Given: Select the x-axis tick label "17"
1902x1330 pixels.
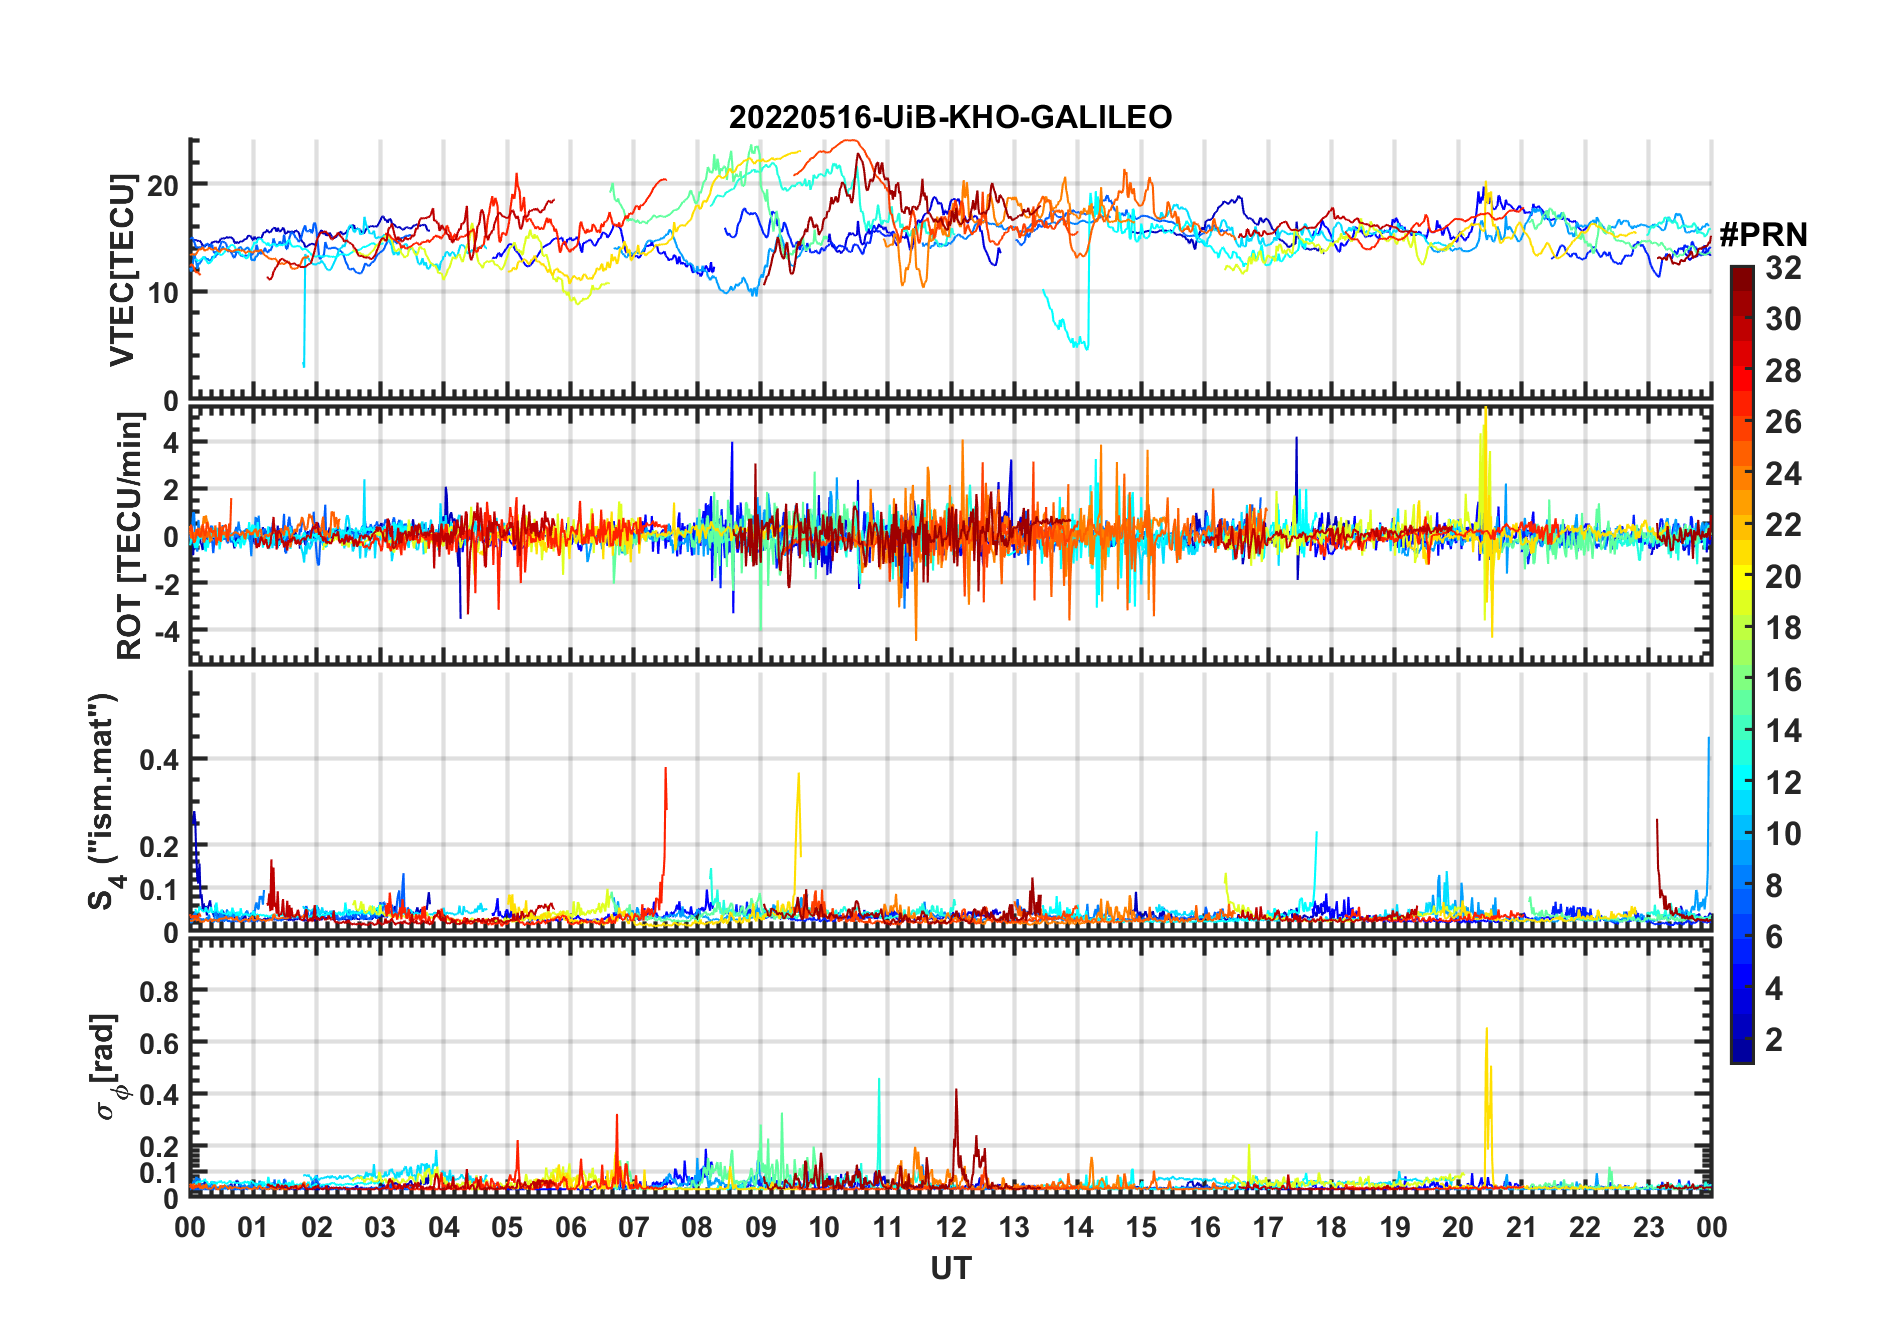Looking at the screenshot, I should 1267,1227.
